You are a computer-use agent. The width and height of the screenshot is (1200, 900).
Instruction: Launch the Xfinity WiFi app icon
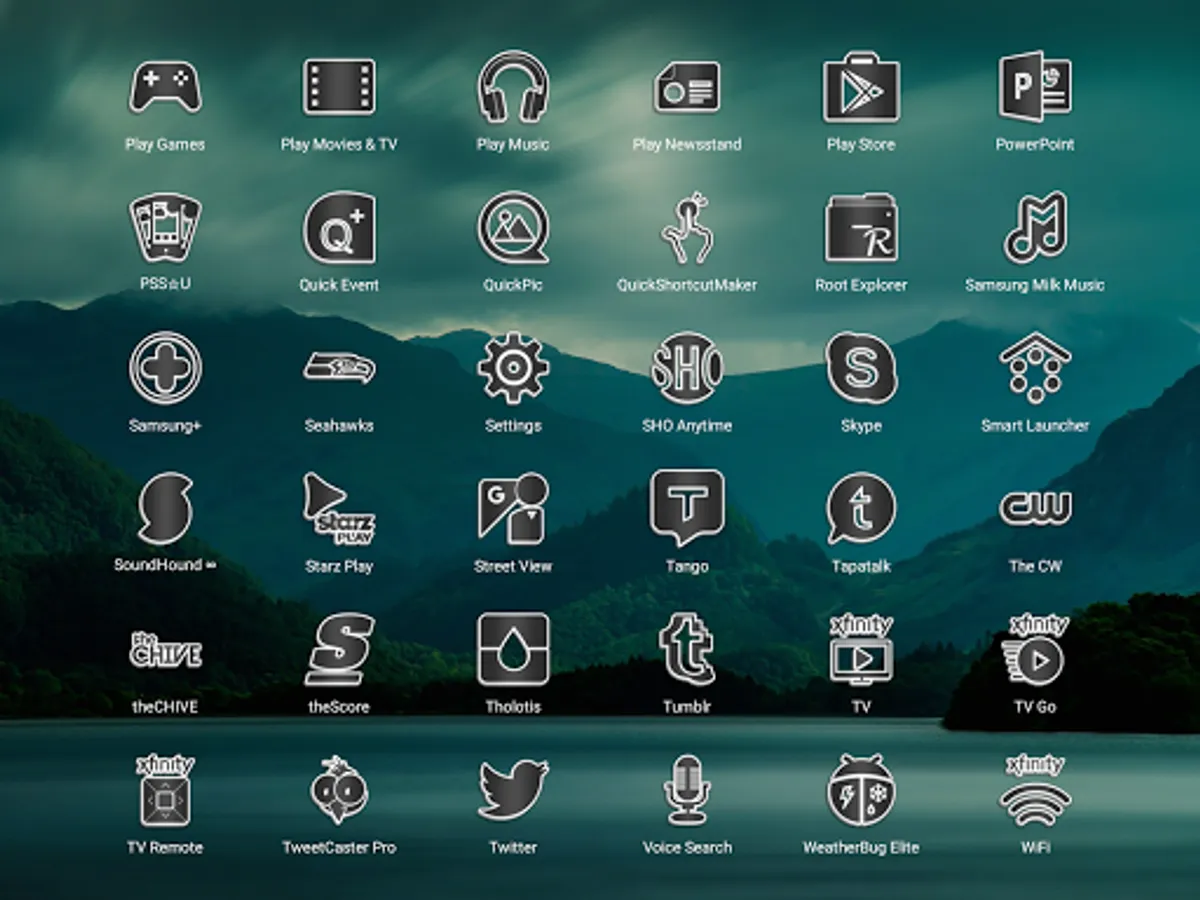tap(1035, 791)
